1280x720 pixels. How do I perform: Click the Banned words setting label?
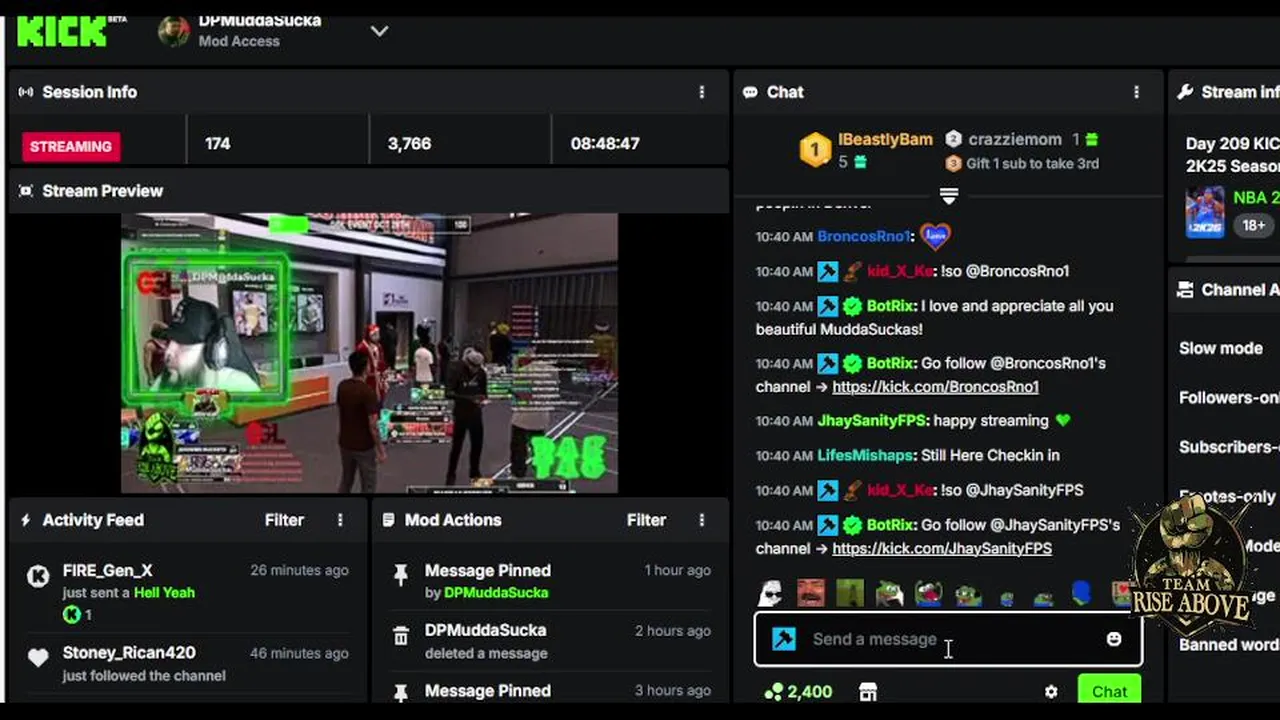click(x=1229, y=645)
